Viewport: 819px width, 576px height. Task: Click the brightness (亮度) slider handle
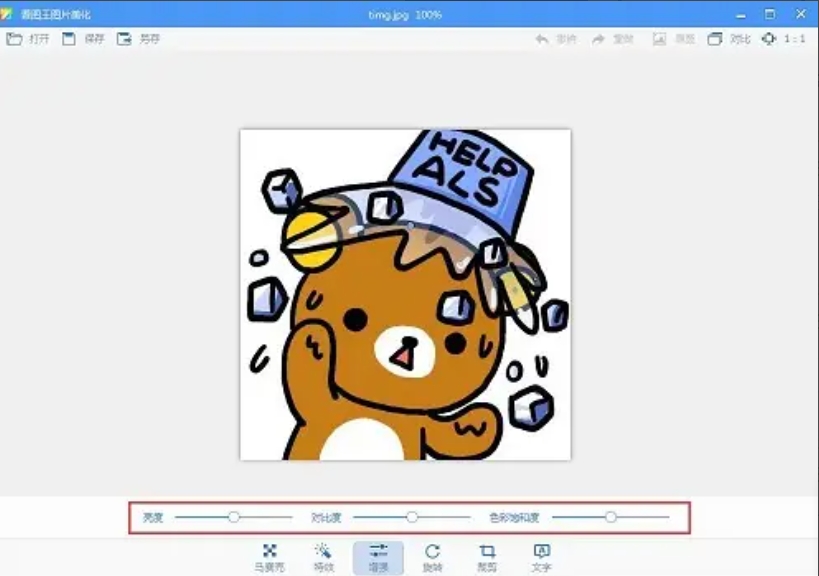233,517
